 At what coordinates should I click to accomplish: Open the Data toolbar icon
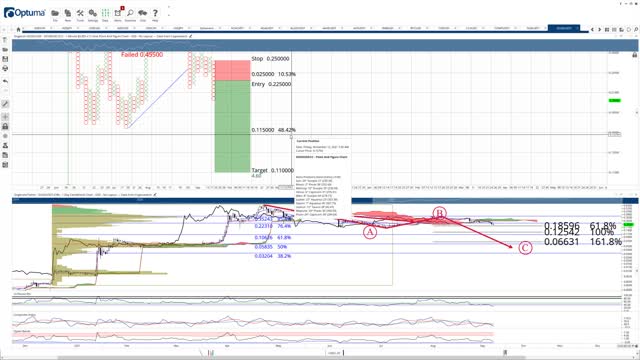pos(105,13)
